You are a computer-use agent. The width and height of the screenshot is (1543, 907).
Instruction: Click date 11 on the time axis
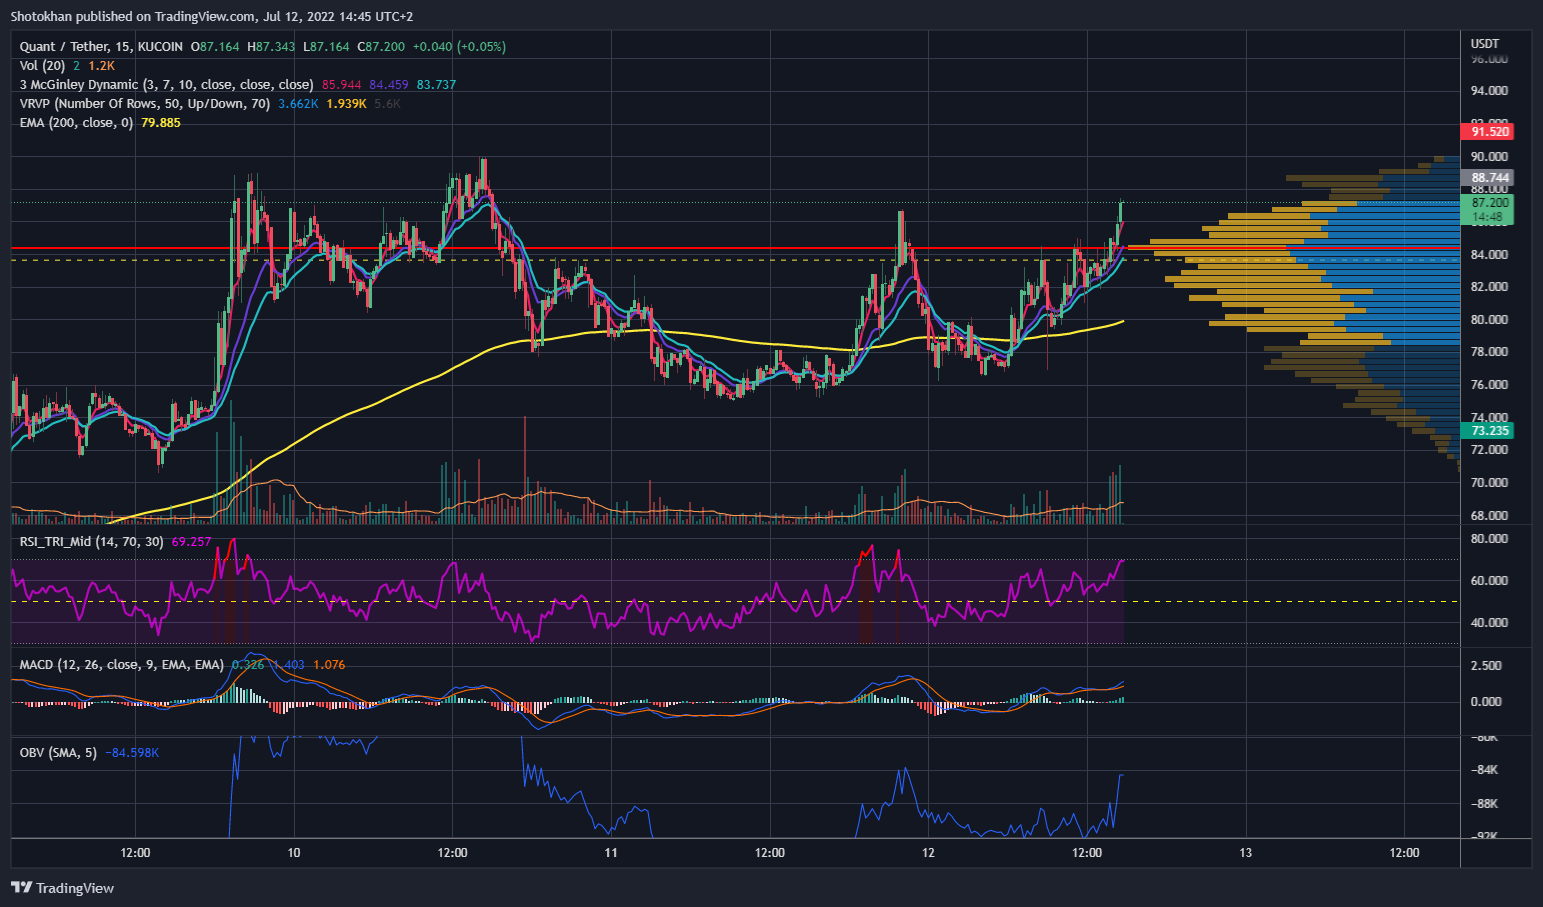(611, 853)
